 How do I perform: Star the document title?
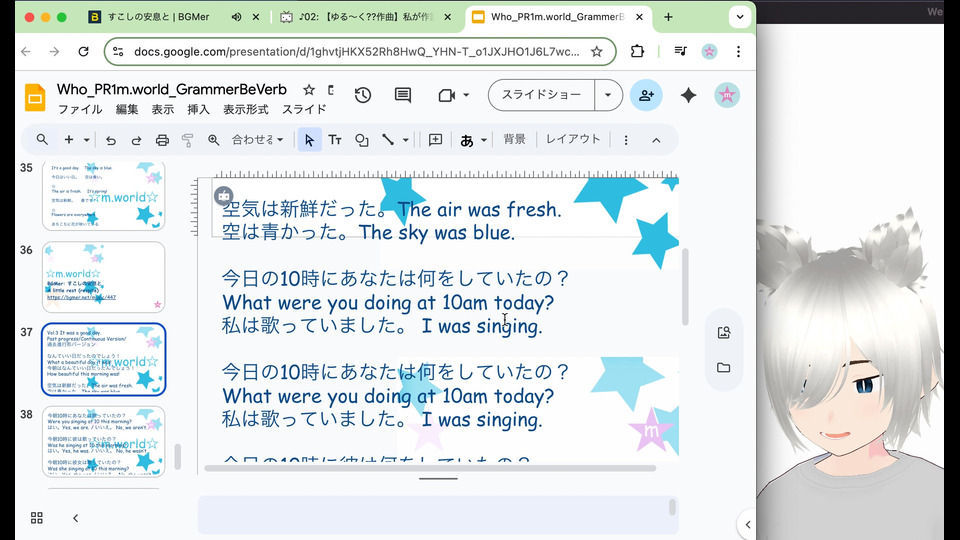pyautogui.click(x=309, y=90)
